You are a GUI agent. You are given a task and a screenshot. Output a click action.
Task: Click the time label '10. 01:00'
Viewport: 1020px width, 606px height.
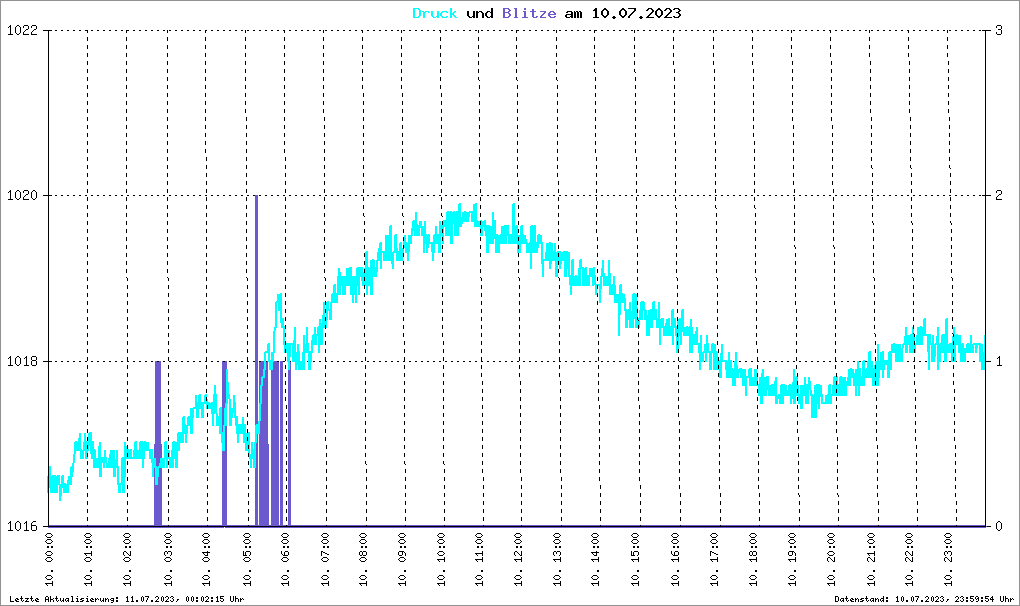tap(88, 559)
